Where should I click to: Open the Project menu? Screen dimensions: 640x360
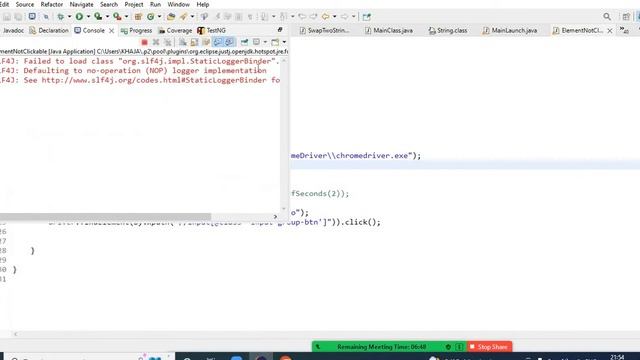(x=134, y=4)
